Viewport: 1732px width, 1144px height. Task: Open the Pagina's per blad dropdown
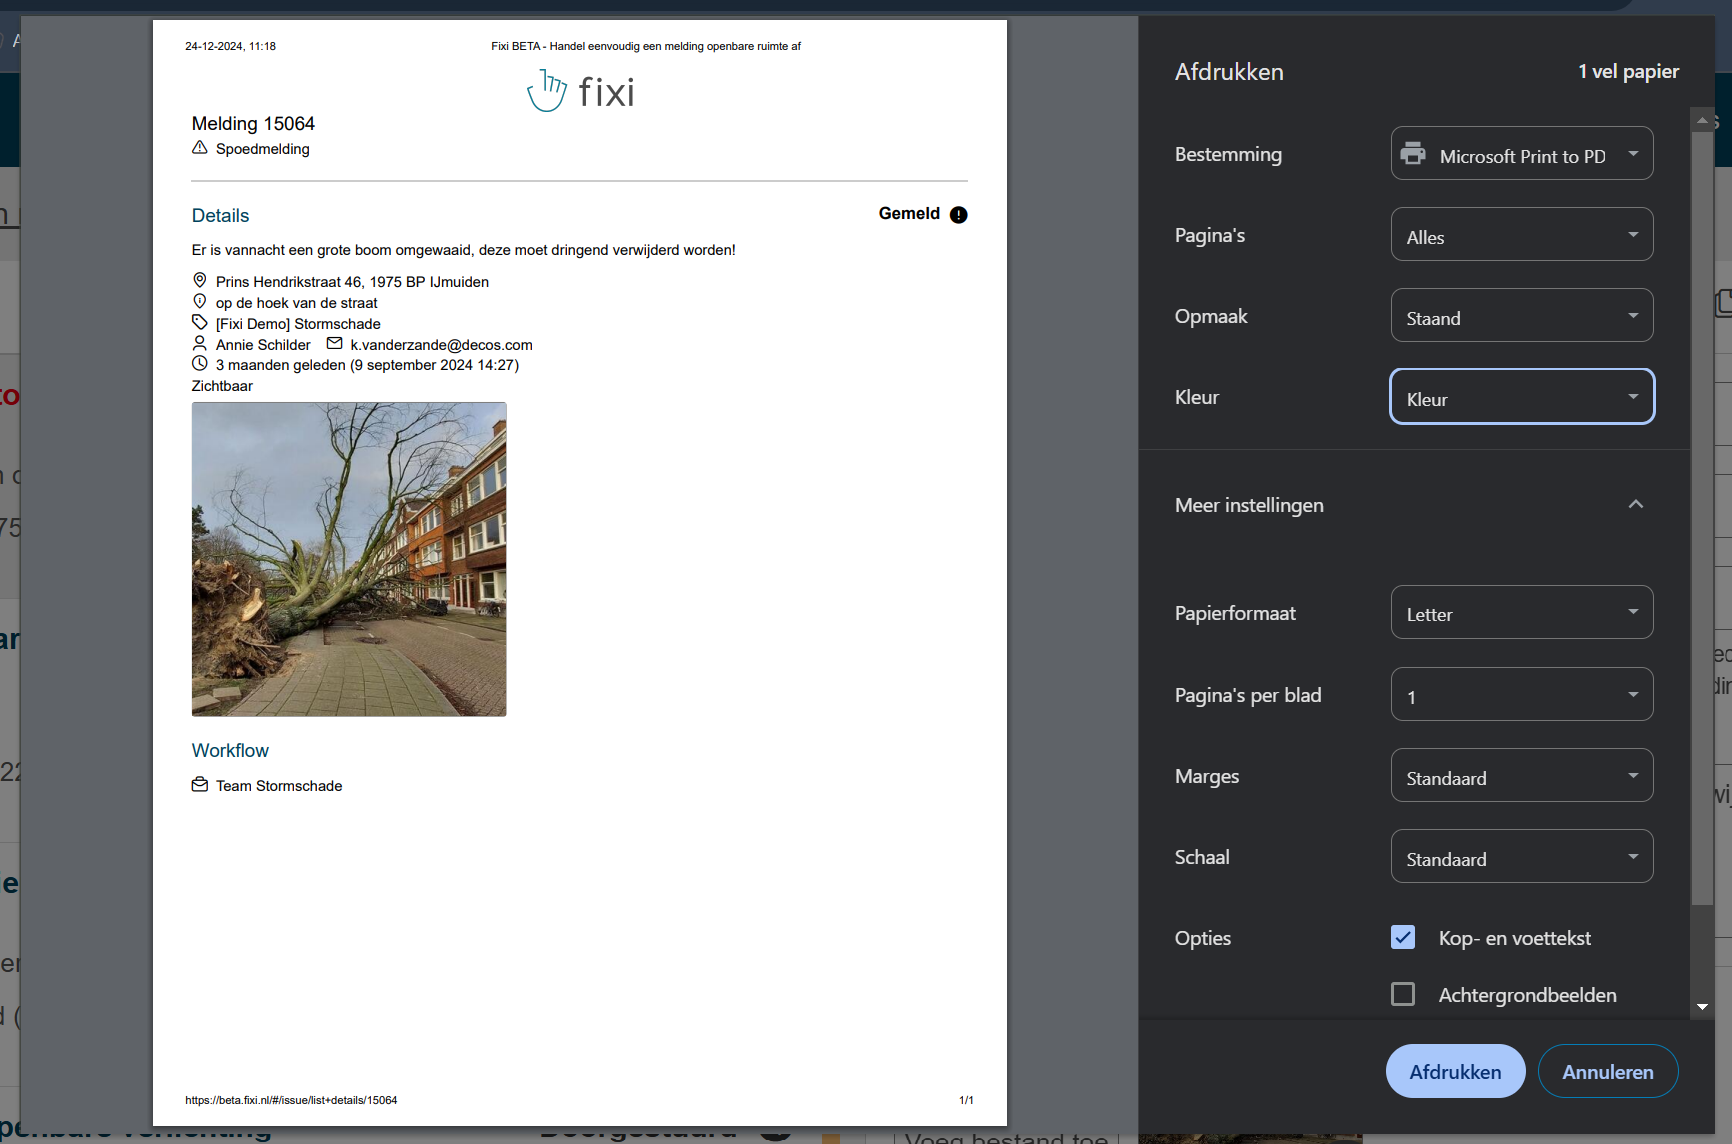pyautogui.click(x=1521, y=695)
